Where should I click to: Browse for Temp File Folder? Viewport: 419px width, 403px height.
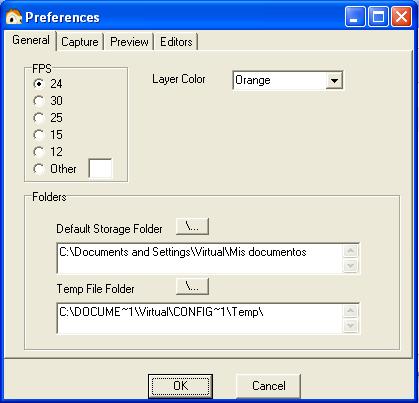tap(192, 286)
